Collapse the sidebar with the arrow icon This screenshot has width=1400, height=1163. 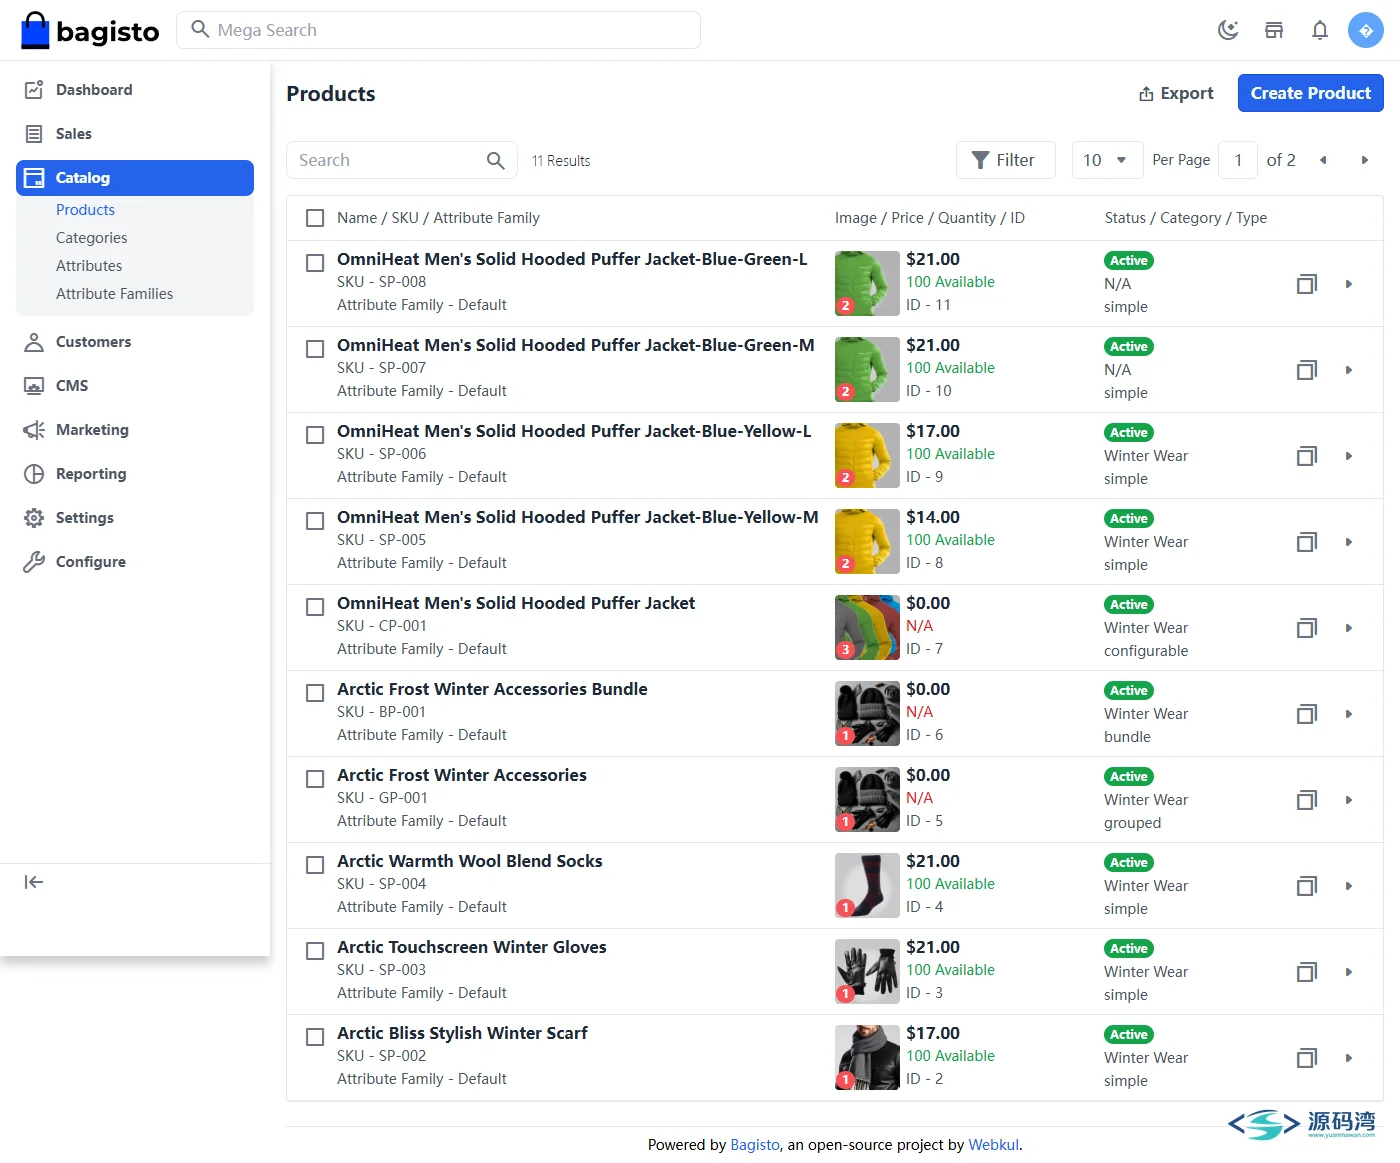click(34, 882)
